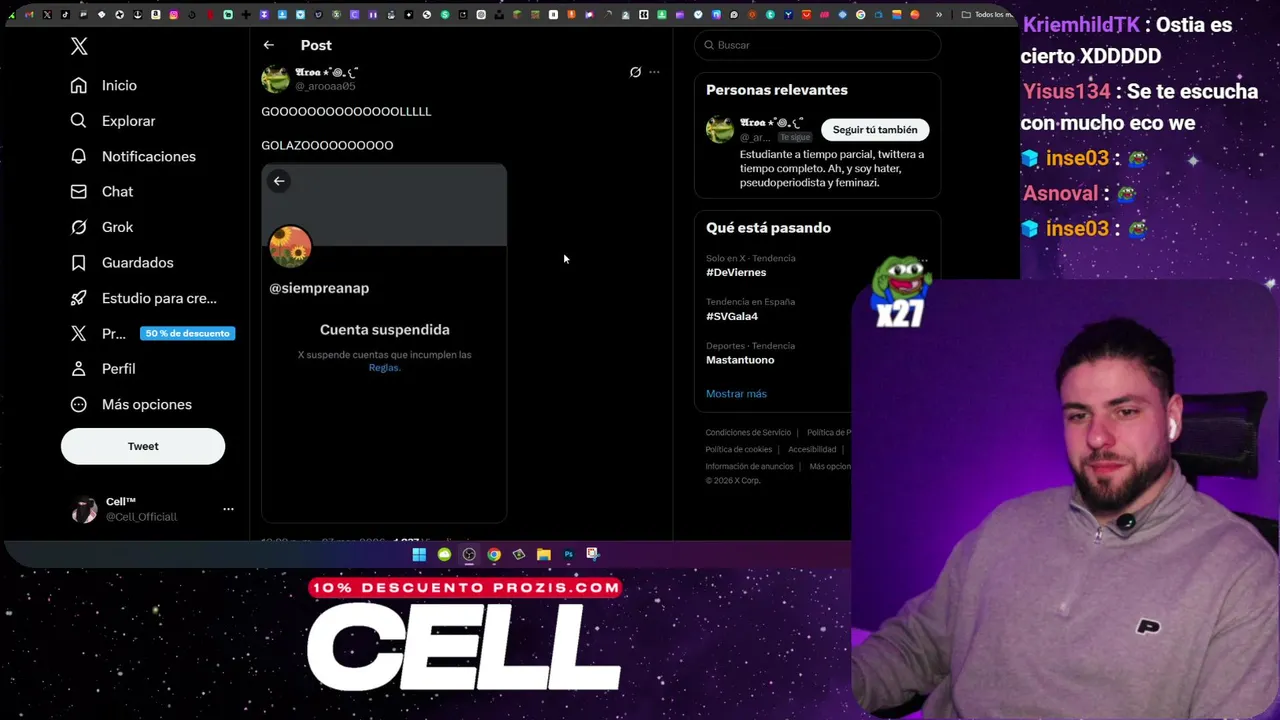Open Grok in the sidebar
Screen dimensions: 1280x720
(102, 227)
